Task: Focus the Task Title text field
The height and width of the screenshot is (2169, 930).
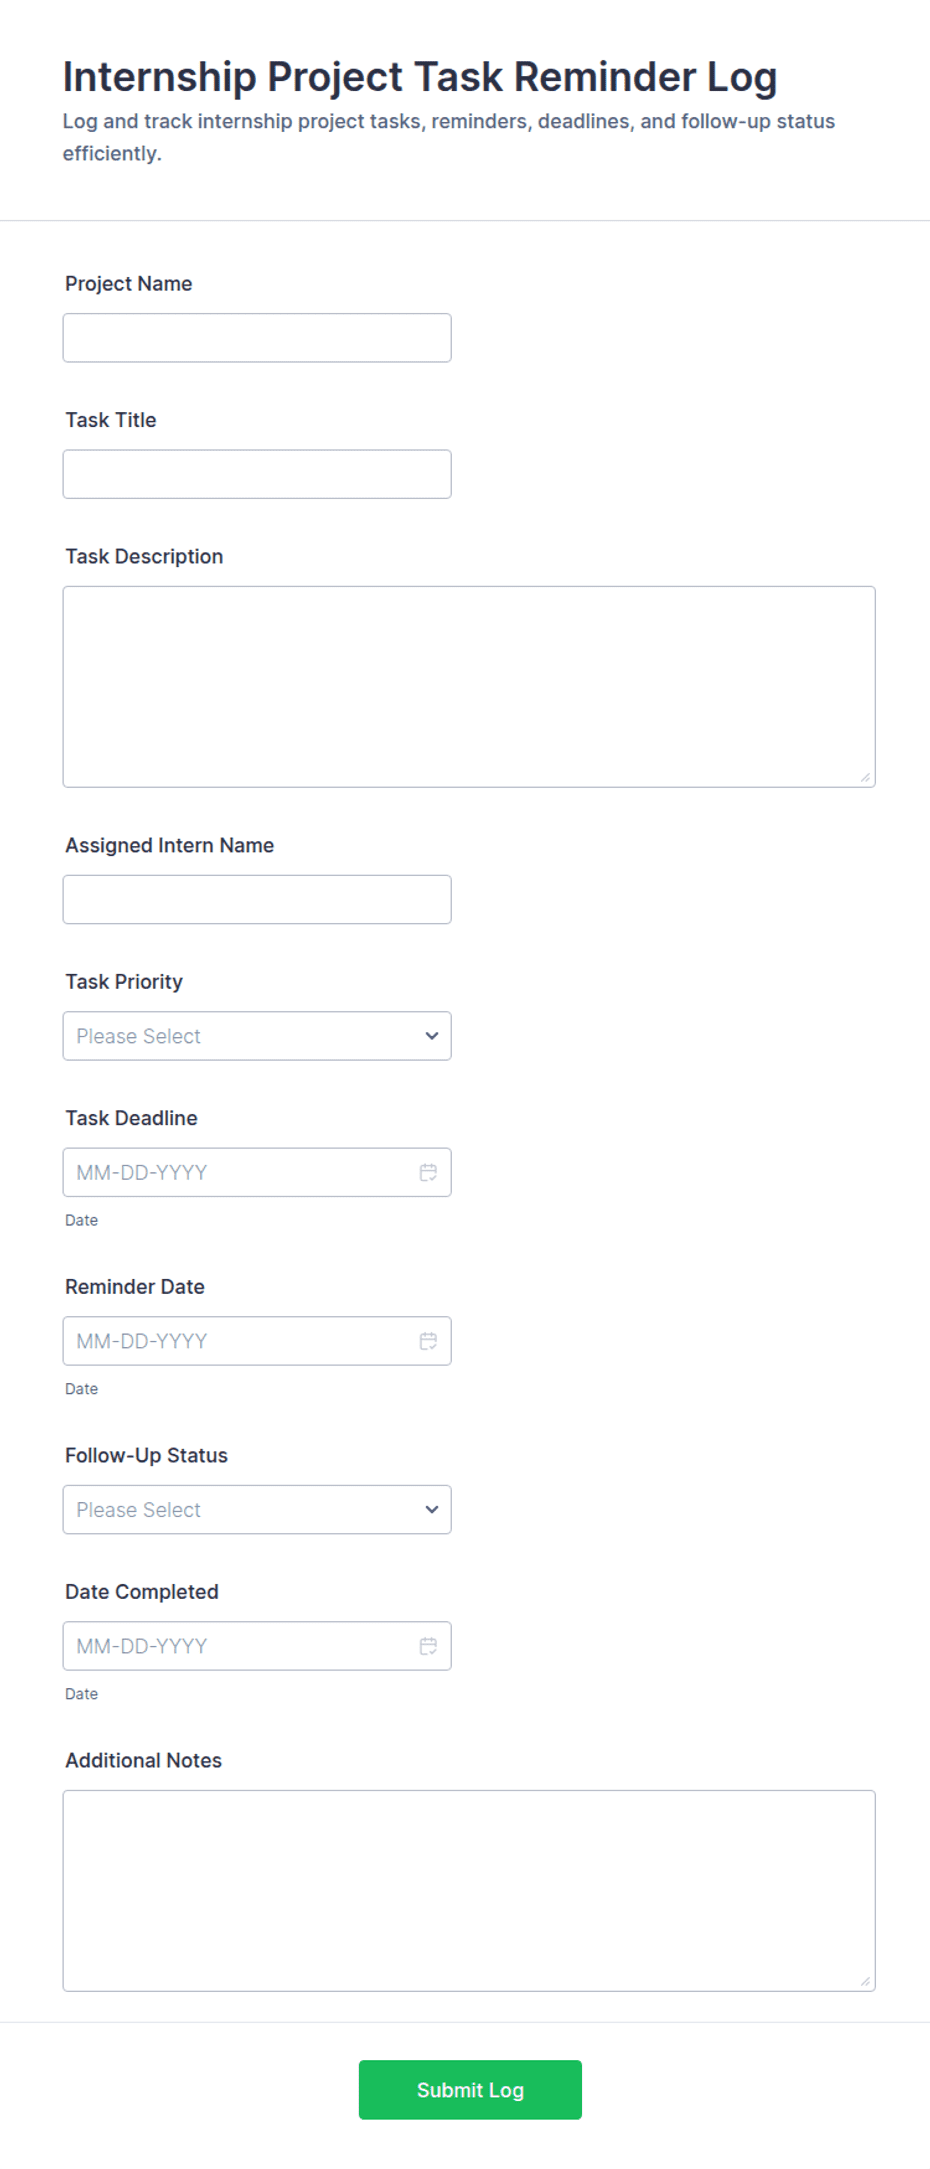Action: pyautogui.click(x=257, y=474)
